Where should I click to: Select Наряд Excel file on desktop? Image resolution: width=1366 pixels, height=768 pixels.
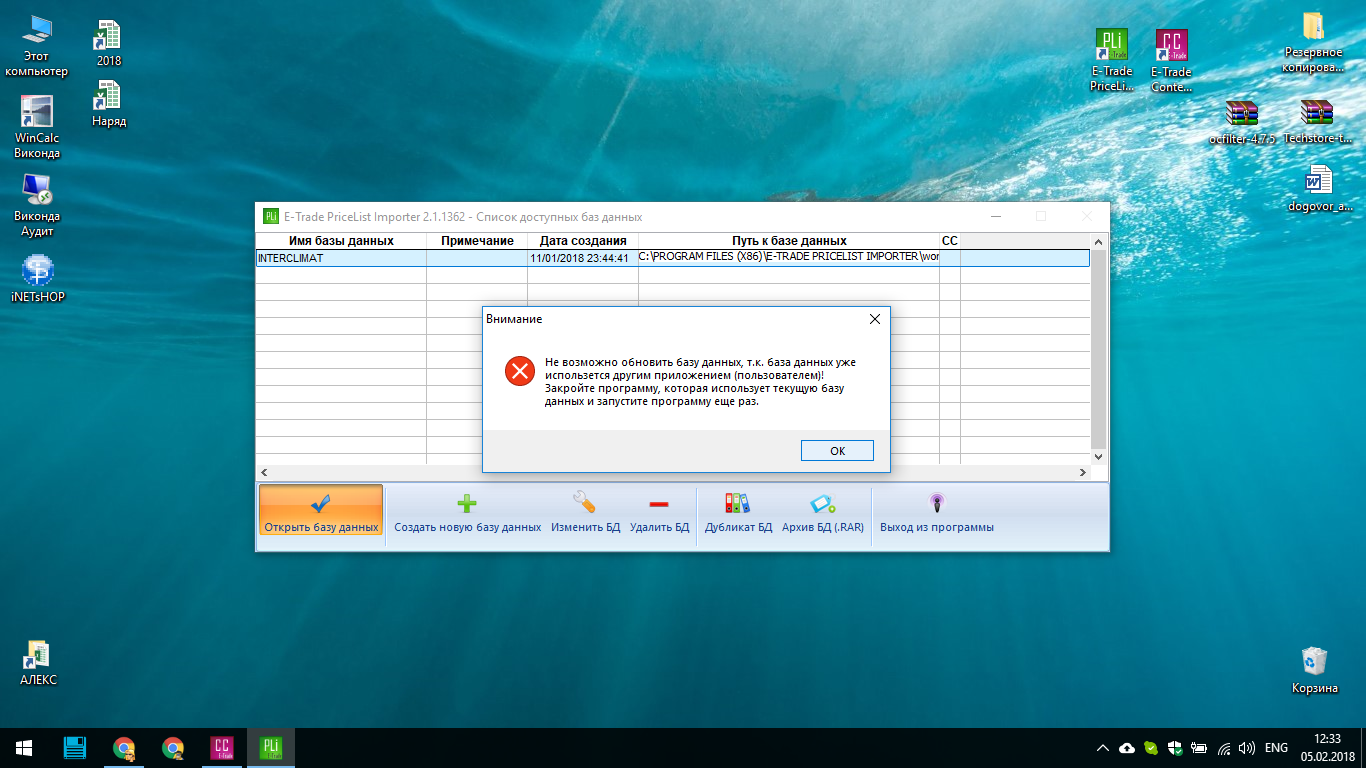108,104
